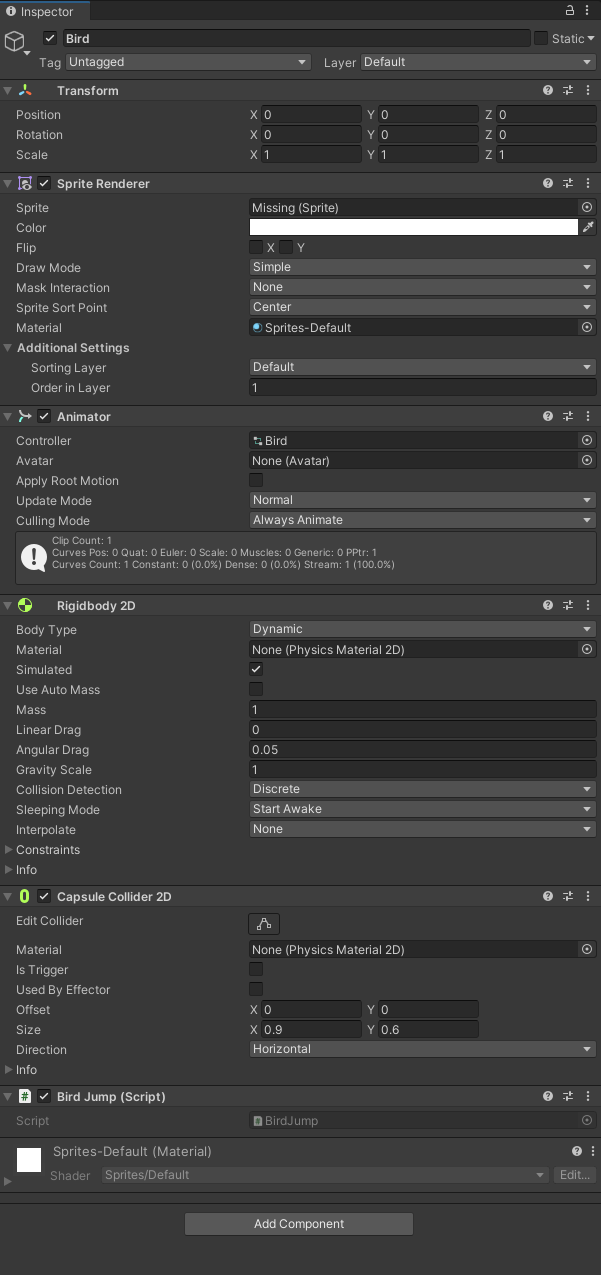Screen dimensions: 601x1275
Task: Select the Inspector tab
Action: [43, 11]
